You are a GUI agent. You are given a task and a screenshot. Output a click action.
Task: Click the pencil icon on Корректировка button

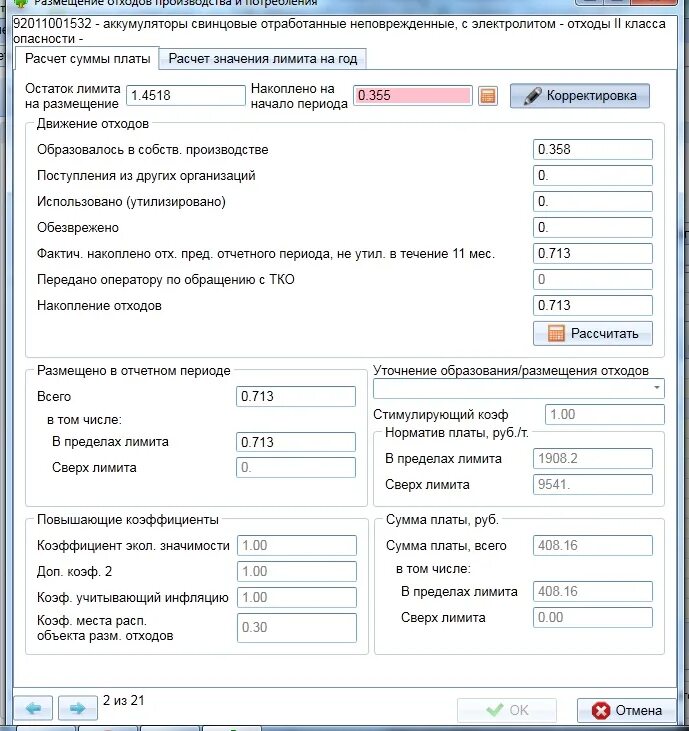532,96
